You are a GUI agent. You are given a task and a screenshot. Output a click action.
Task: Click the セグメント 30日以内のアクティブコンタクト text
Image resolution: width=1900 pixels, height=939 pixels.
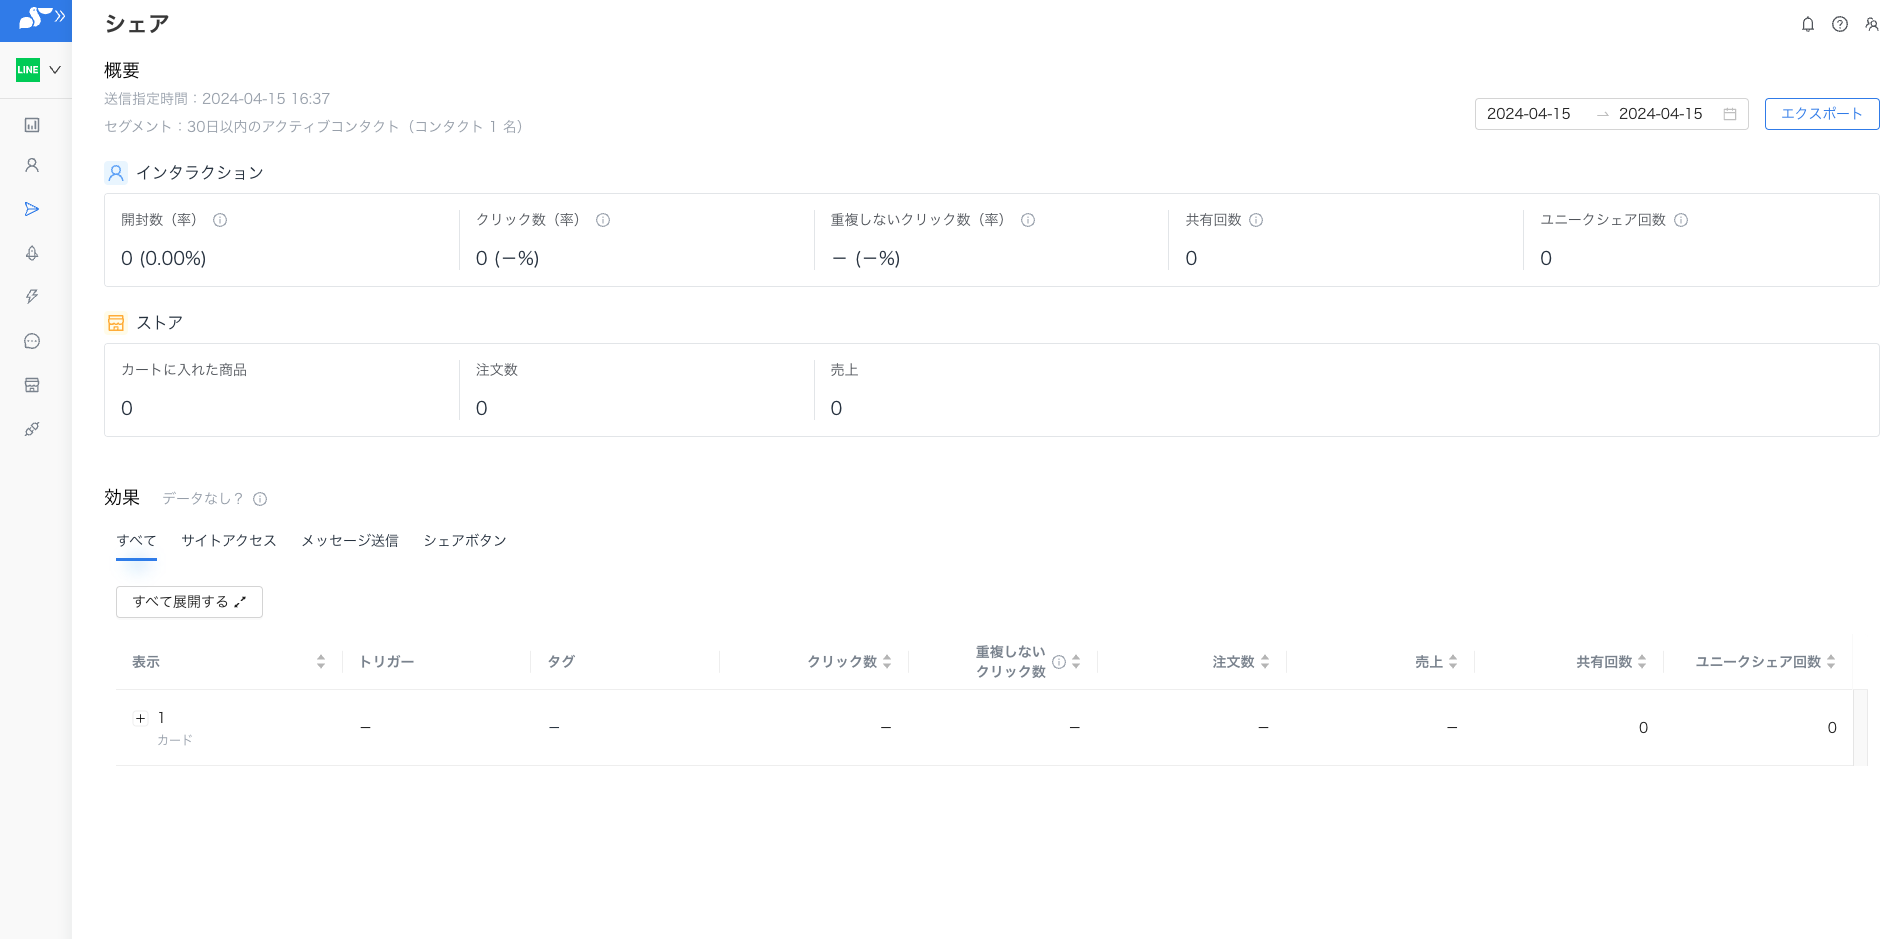click(314, 127)
